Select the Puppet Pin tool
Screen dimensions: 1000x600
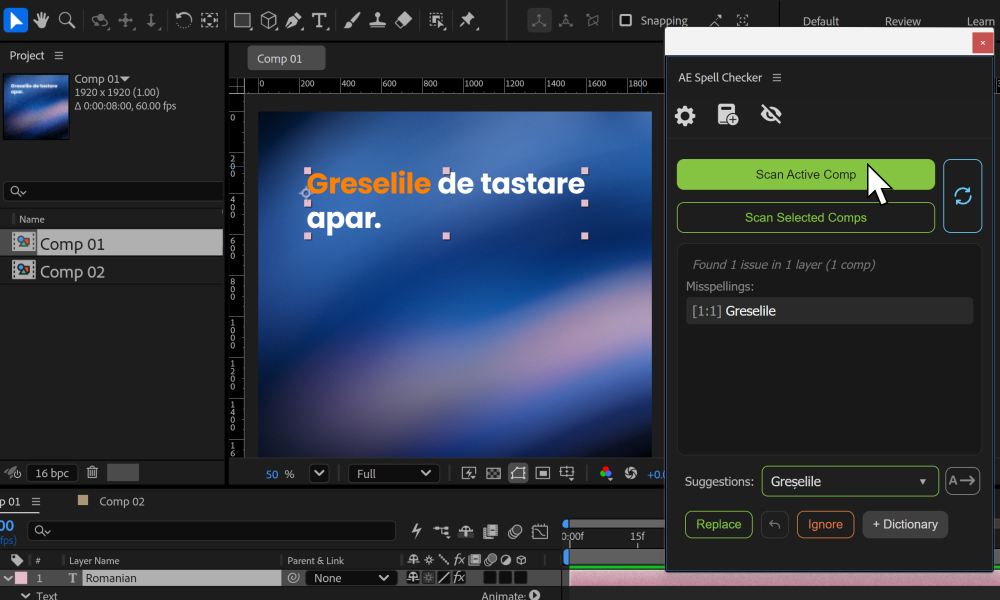pyautogui.click(x=468, y=21)
